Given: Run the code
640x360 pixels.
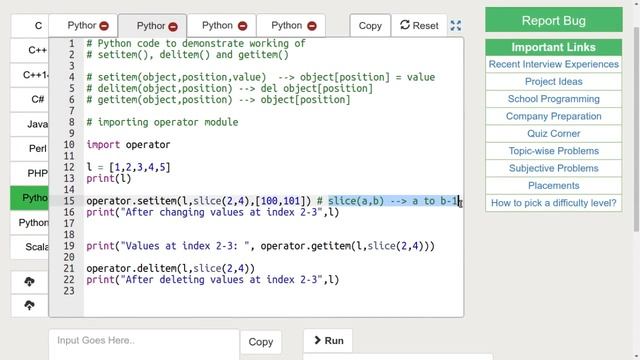Looking at the screenshot, I should tap(328, 340).
